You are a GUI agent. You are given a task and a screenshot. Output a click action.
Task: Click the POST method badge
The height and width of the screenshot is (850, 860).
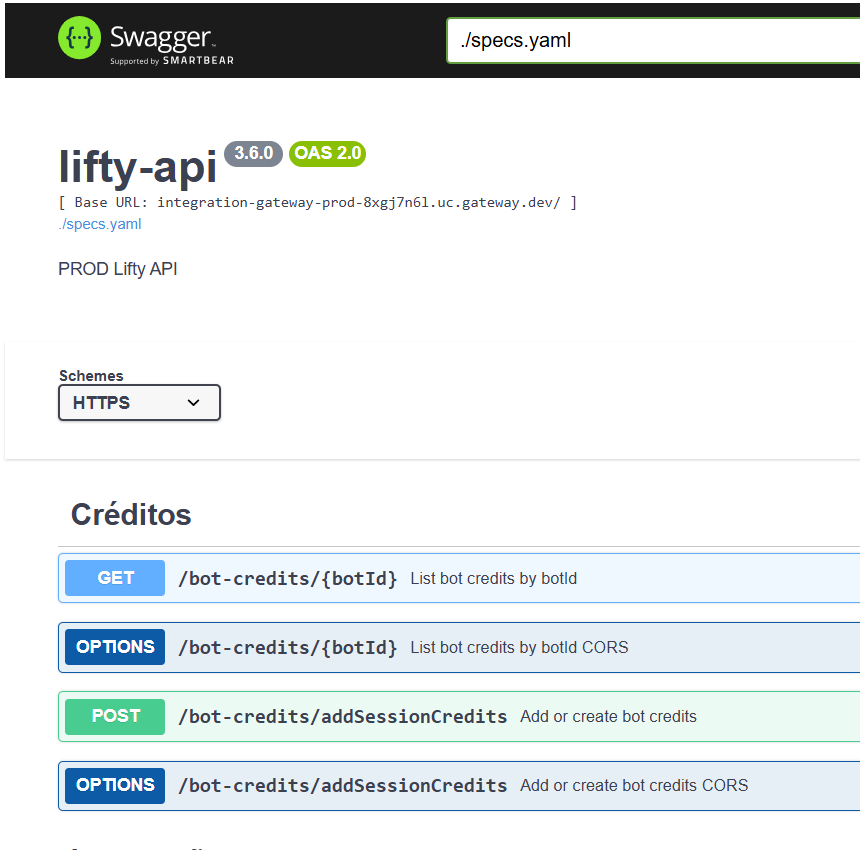[x=115, y=716]
